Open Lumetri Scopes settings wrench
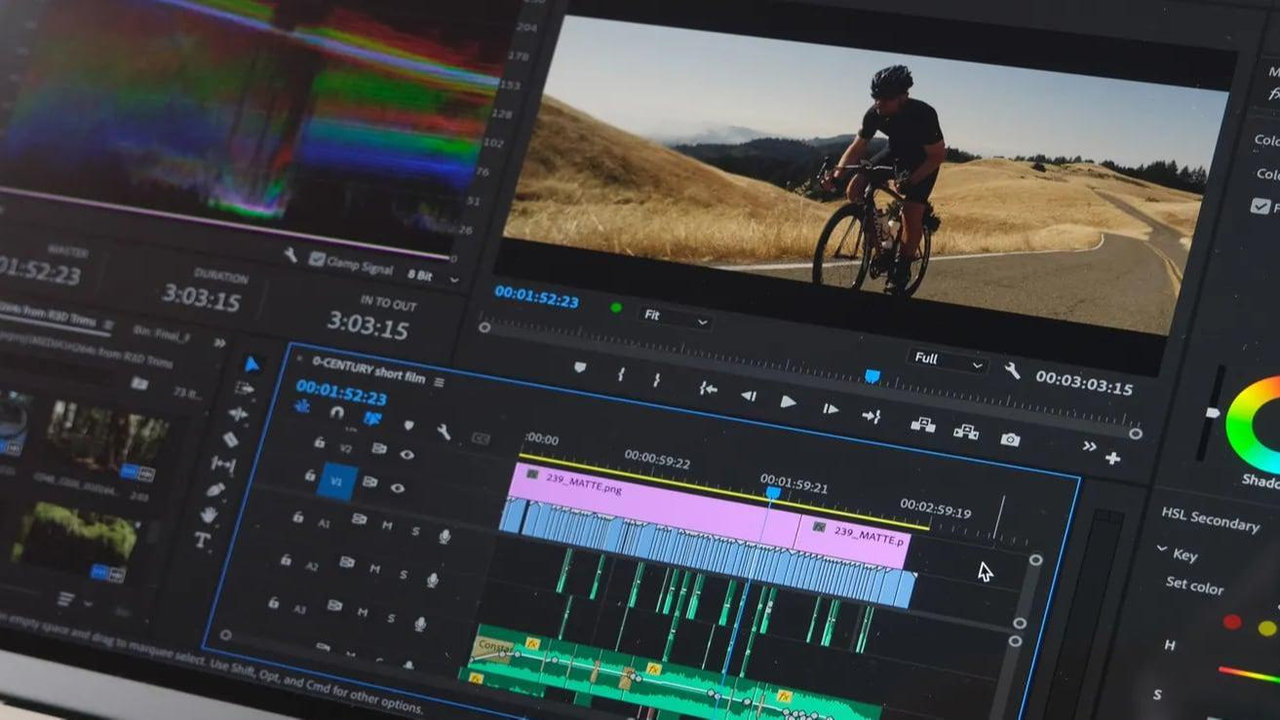 point(290,255)
